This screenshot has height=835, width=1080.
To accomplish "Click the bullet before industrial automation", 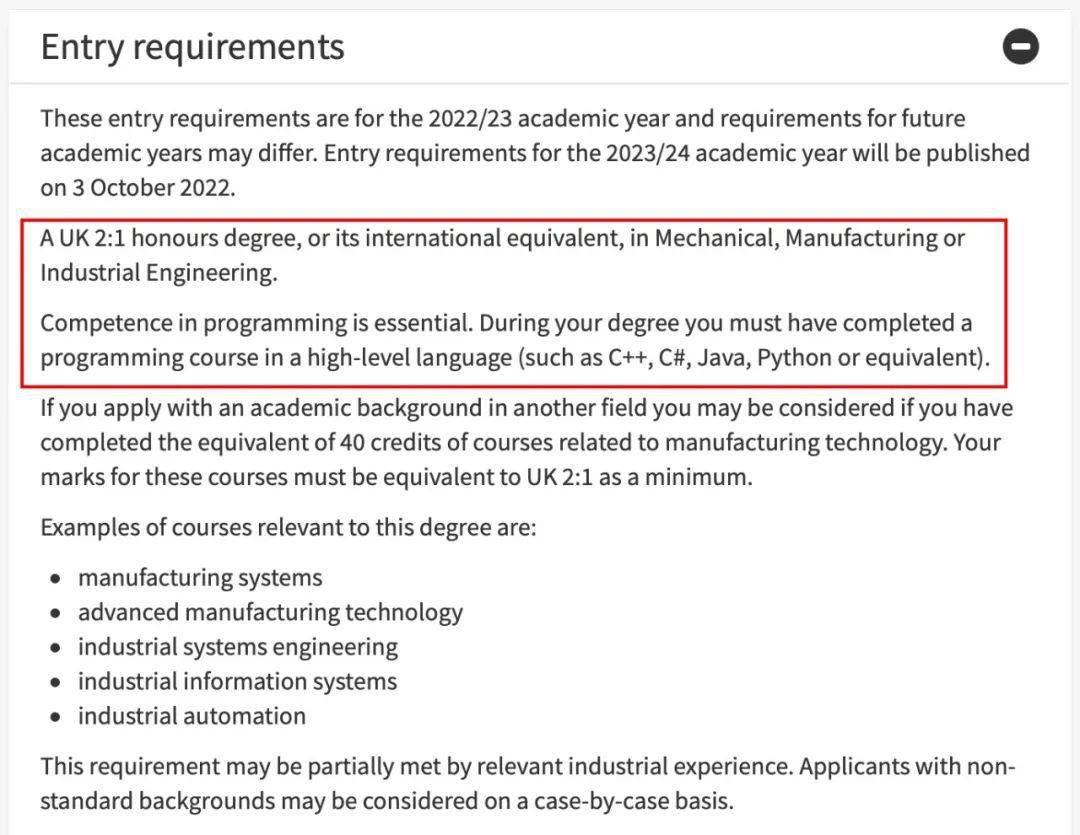I will [56, 717].
